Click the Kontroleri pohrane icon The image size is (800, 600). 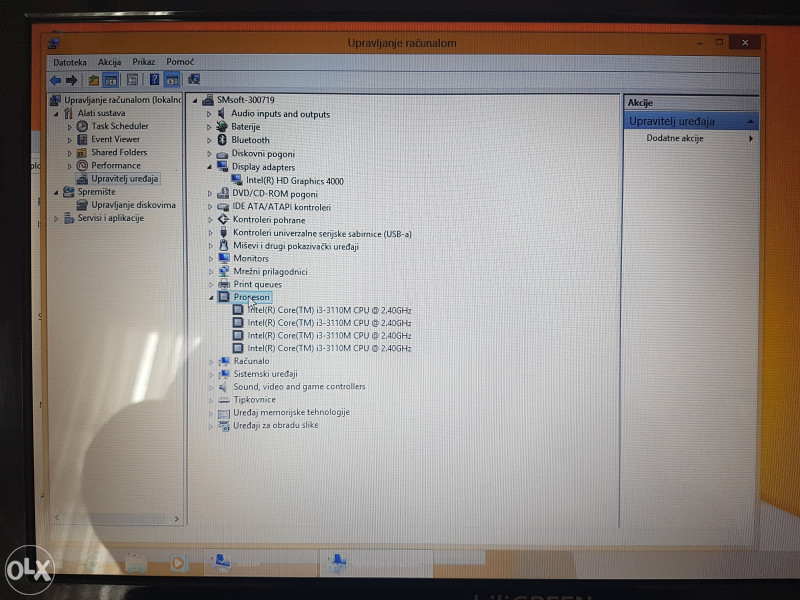click(223, 219)
